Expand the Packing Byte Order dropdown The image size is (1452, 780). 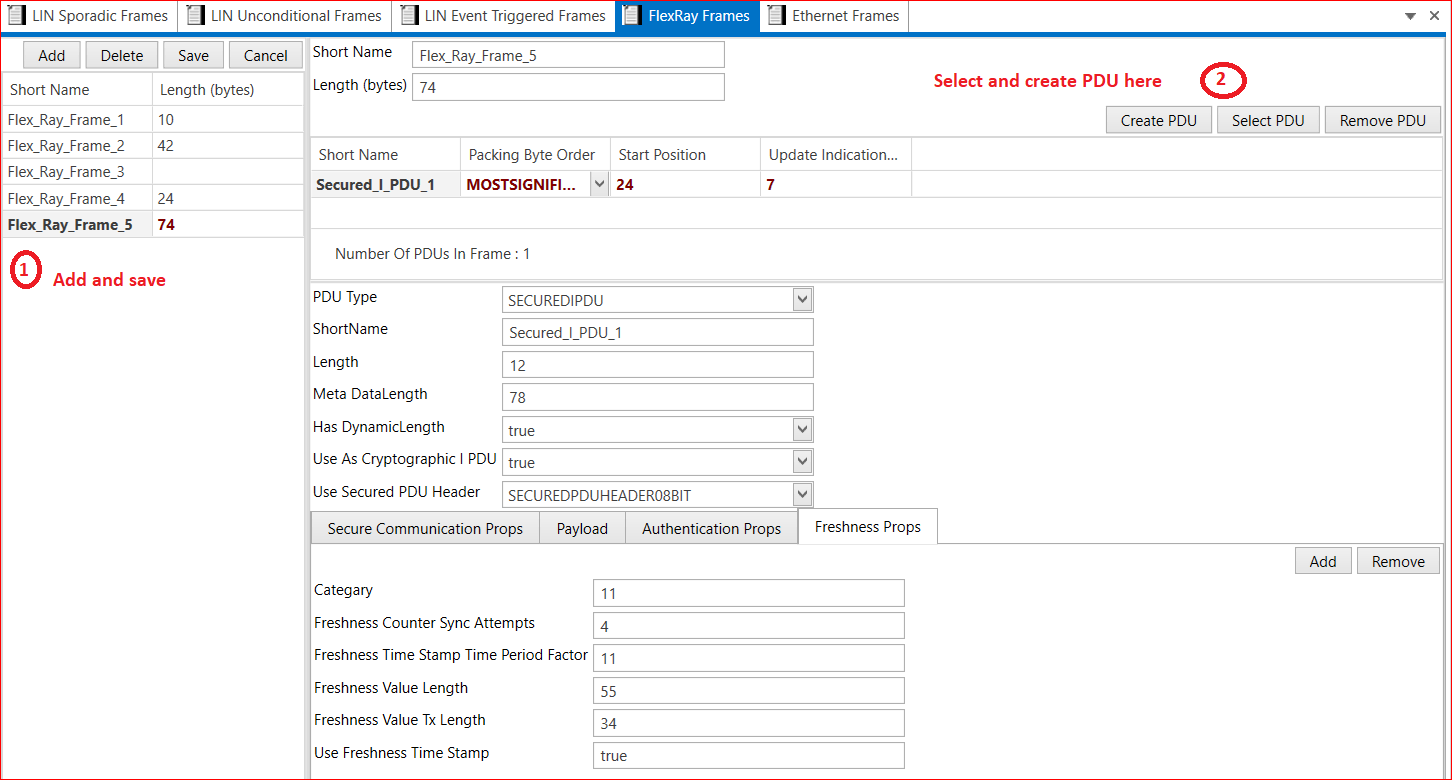tap(599, 184)
